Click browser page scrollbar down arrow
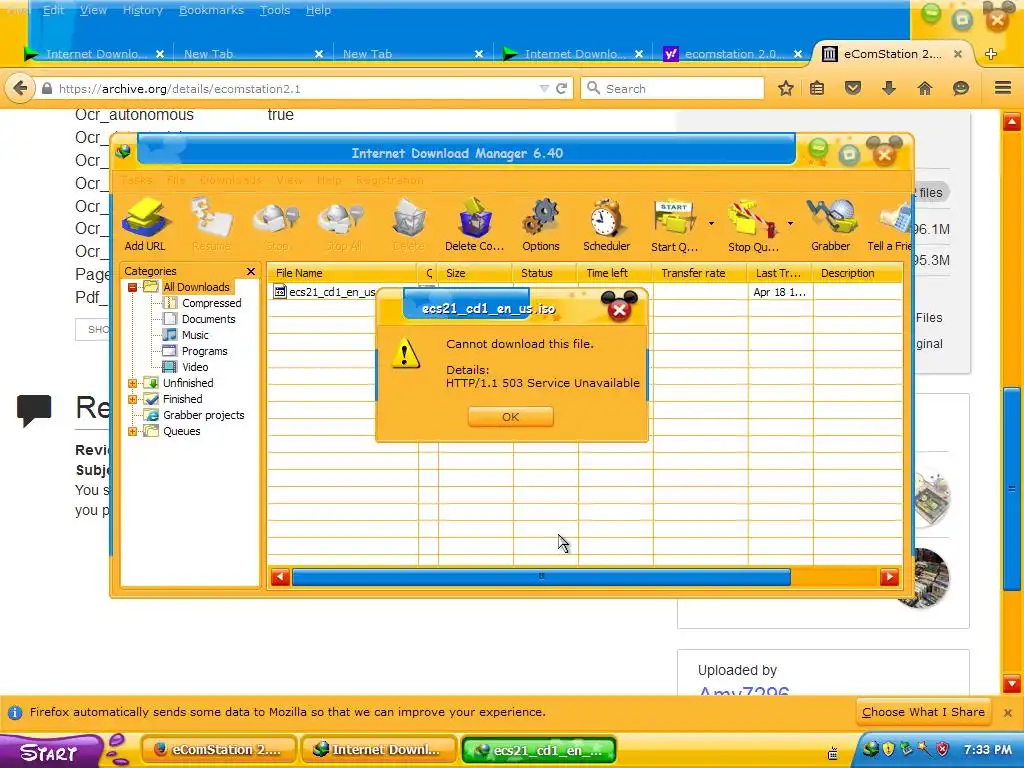The width and height of the screenshot is (1024, 768). click(1012, 684)
